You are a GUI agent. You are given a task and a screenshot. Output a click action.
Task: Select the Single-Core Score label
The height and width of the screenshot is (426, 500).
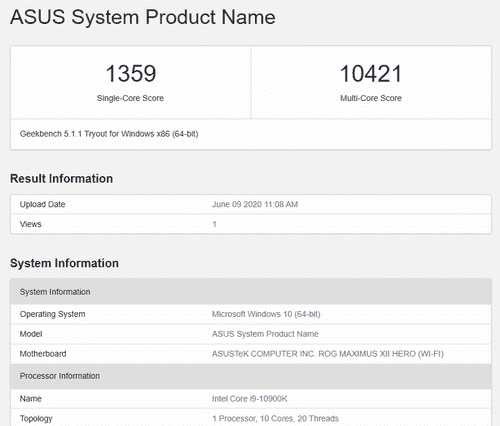130,98
